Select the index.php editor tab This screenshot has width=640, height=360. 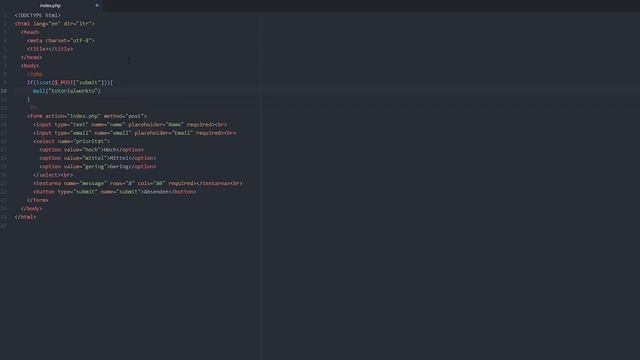(x=51, y=6)
